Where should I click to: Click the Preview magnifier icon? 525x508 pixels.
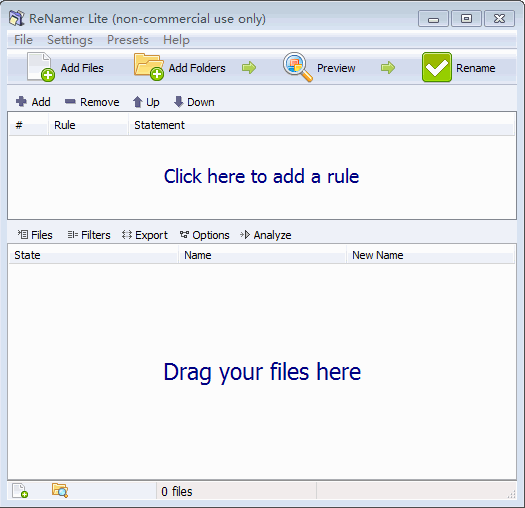pyautogui.click(x=298, y=67)
